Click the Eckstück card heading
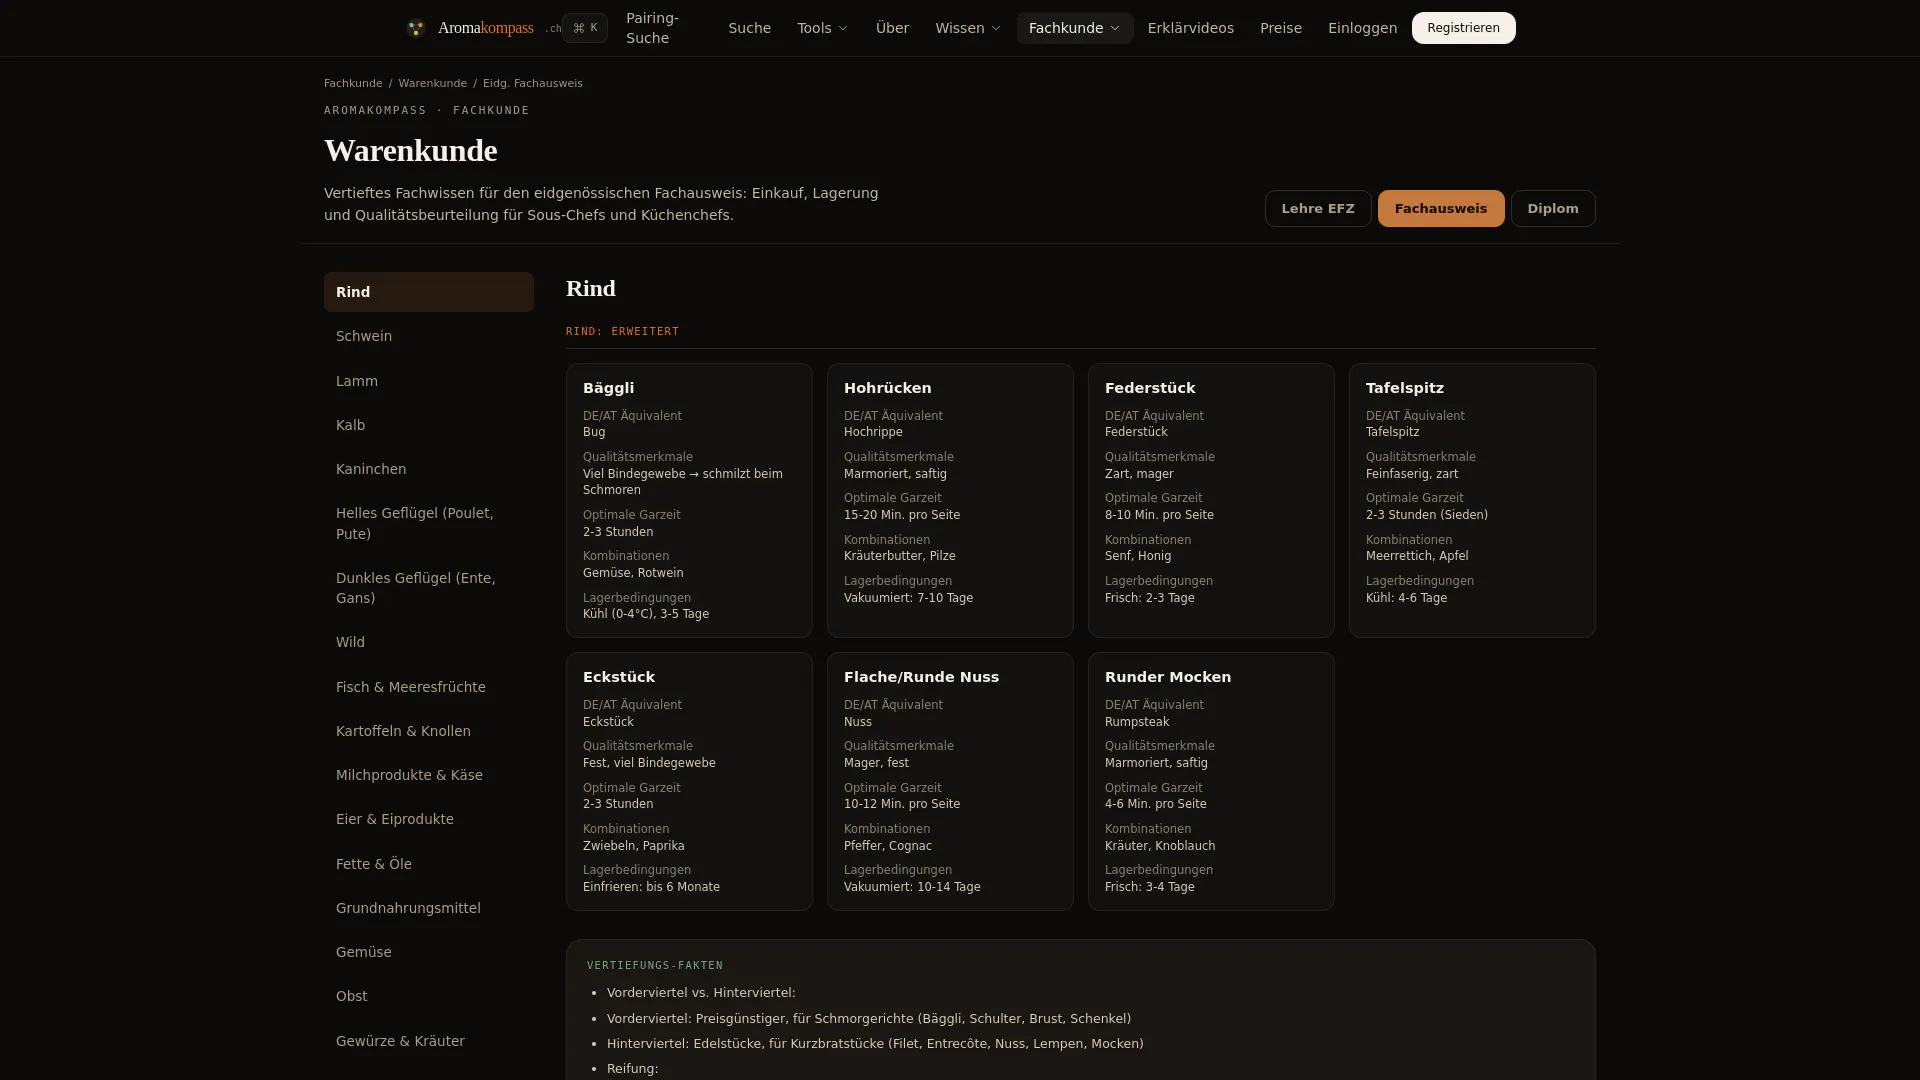This screenshot has width=1920, height=1080. 618,677
